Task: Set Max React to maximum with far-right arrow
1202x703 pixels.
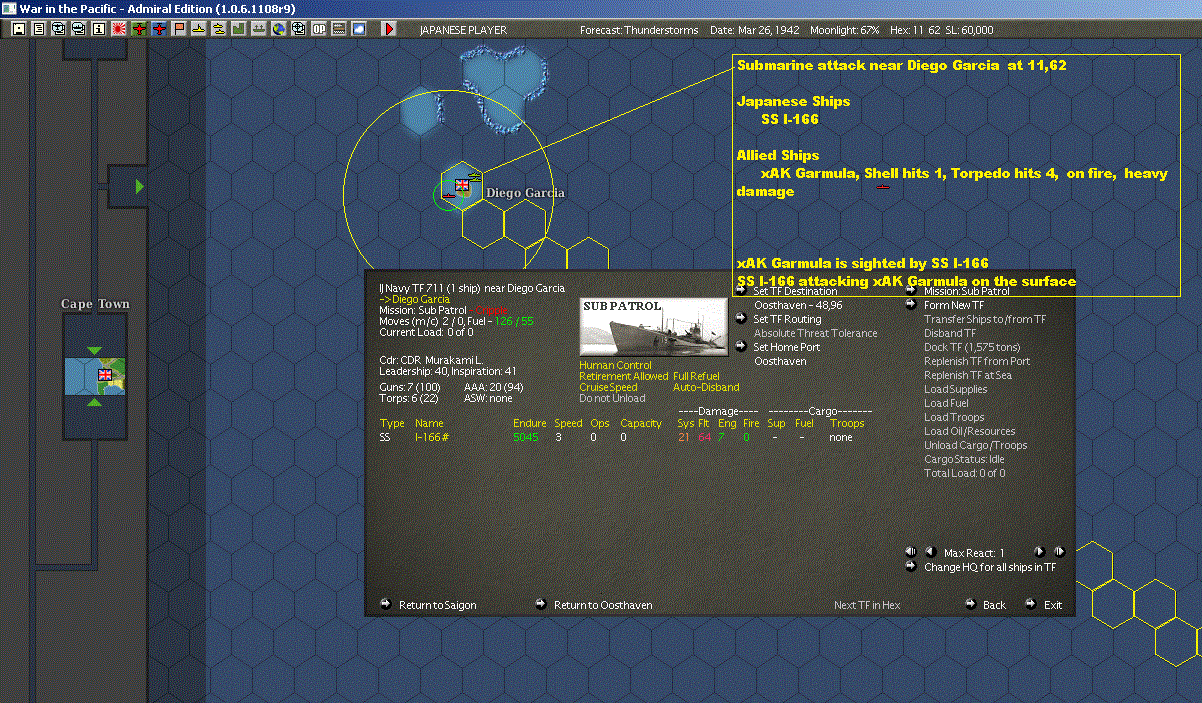Action: point(1059,551)
